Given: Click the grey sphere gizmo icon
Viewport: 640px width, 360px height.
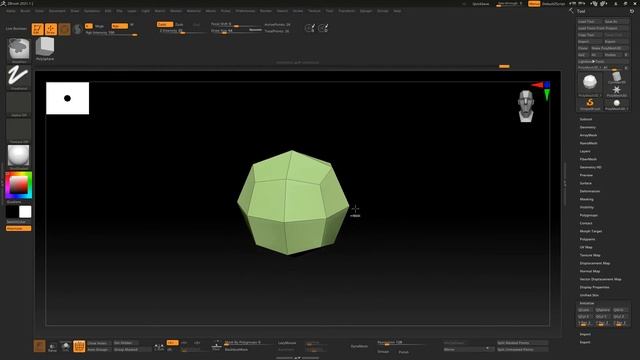Looking at the screenshot, I should pos(77,29).
